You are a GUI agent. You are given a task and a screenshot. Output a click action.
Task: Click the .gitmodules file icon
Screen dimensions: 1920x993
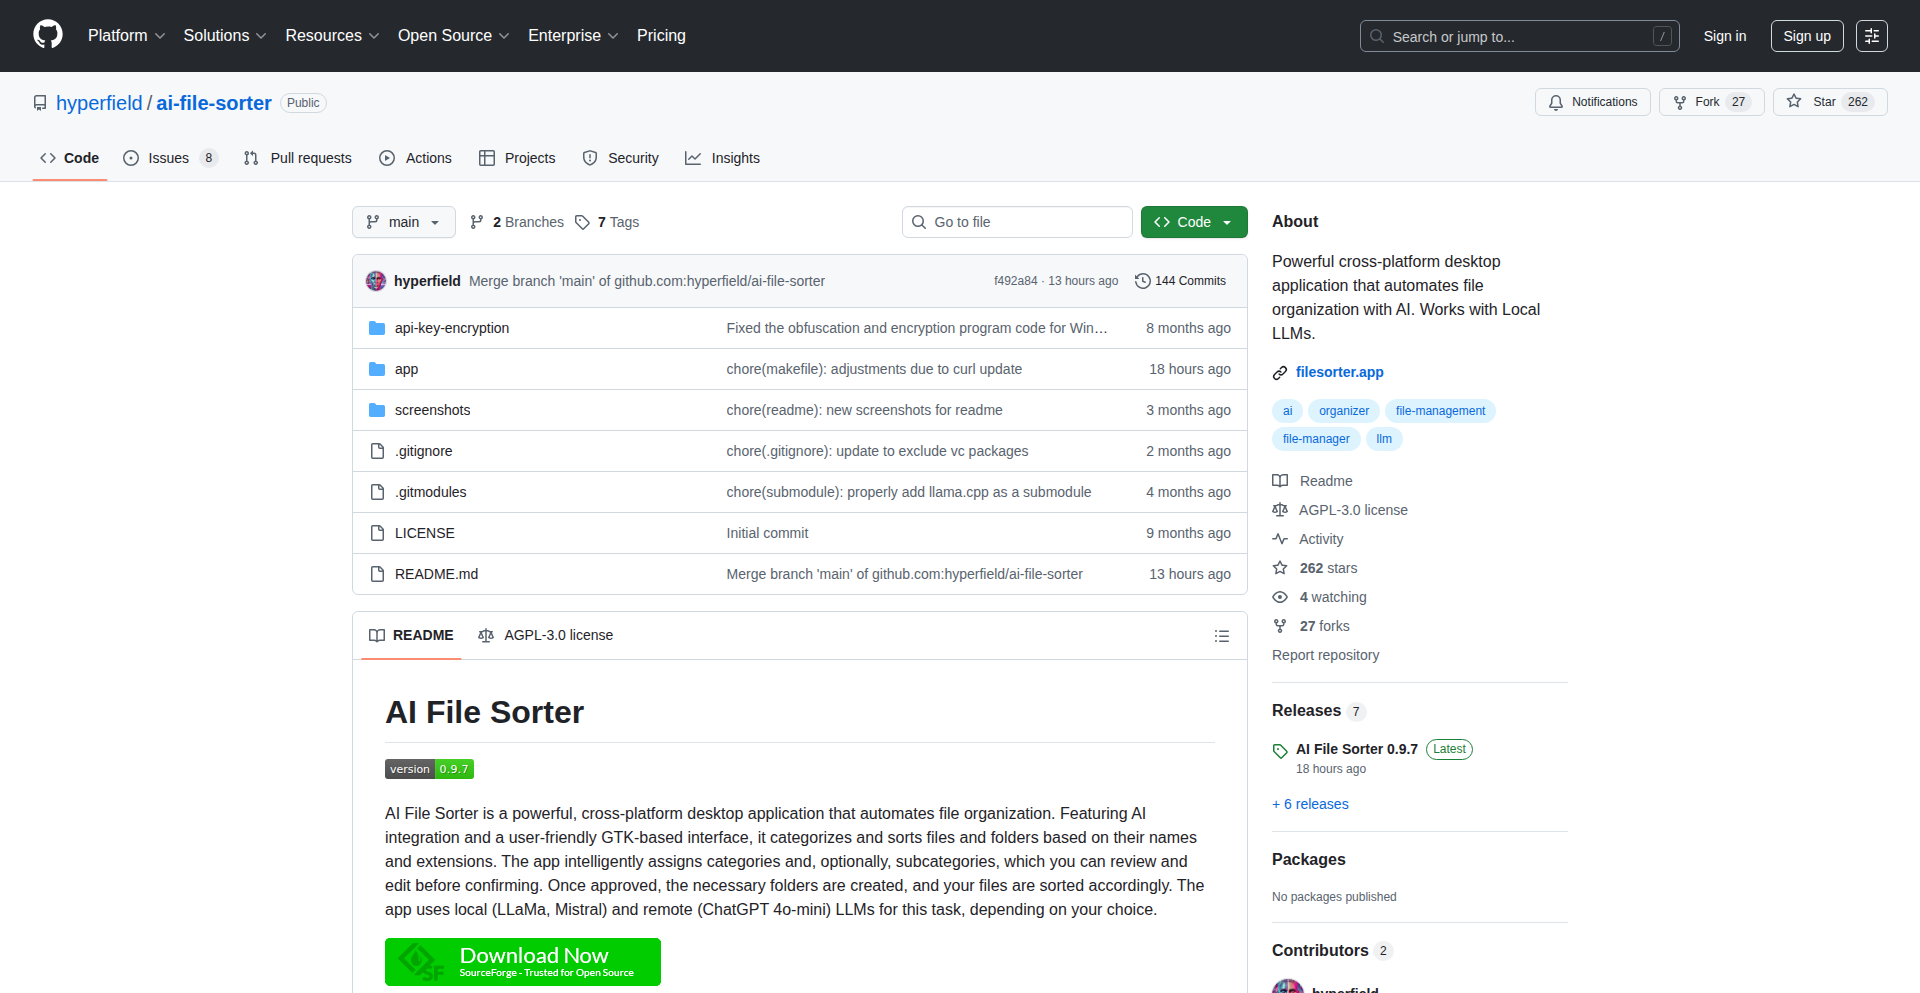click(377, 492)
